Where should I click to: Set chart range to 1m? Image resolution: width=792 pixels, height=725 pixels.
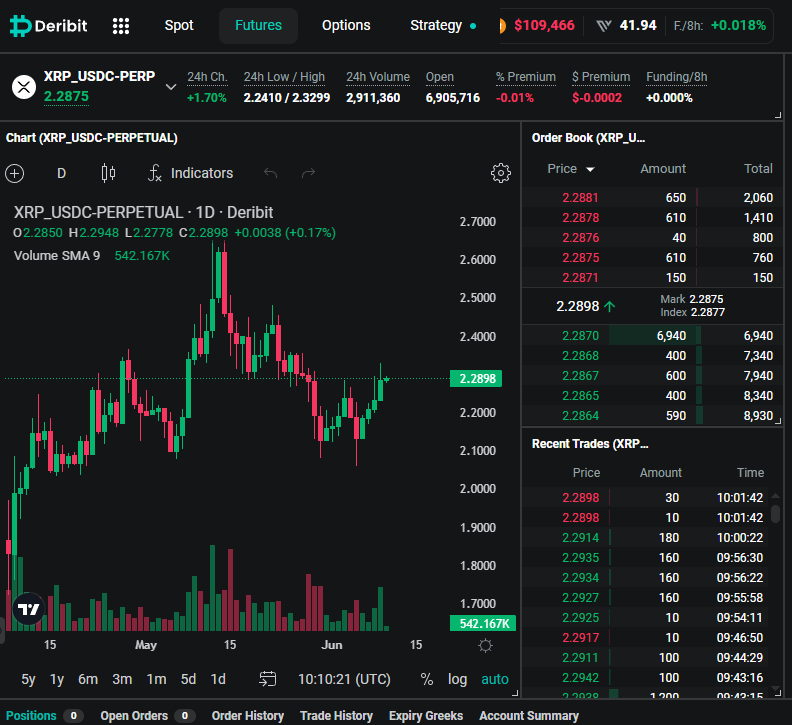(157, 679)
